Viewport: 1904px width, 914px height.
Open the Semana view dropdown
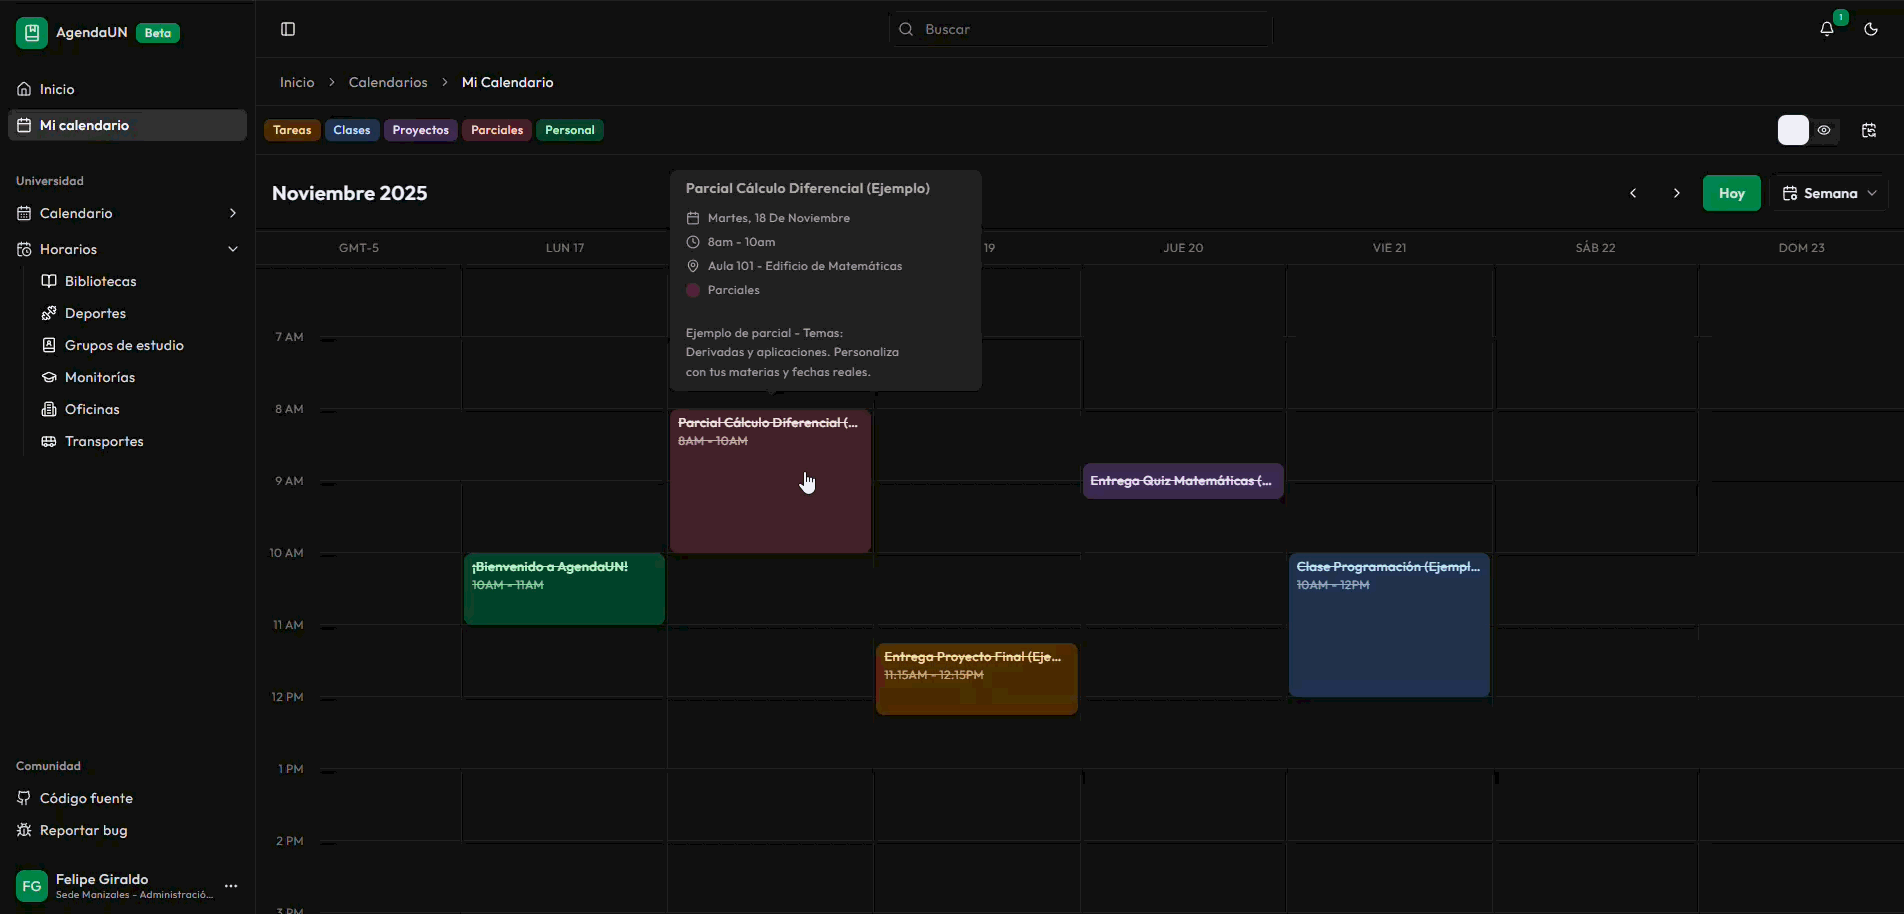click(x=1829, y=193)
